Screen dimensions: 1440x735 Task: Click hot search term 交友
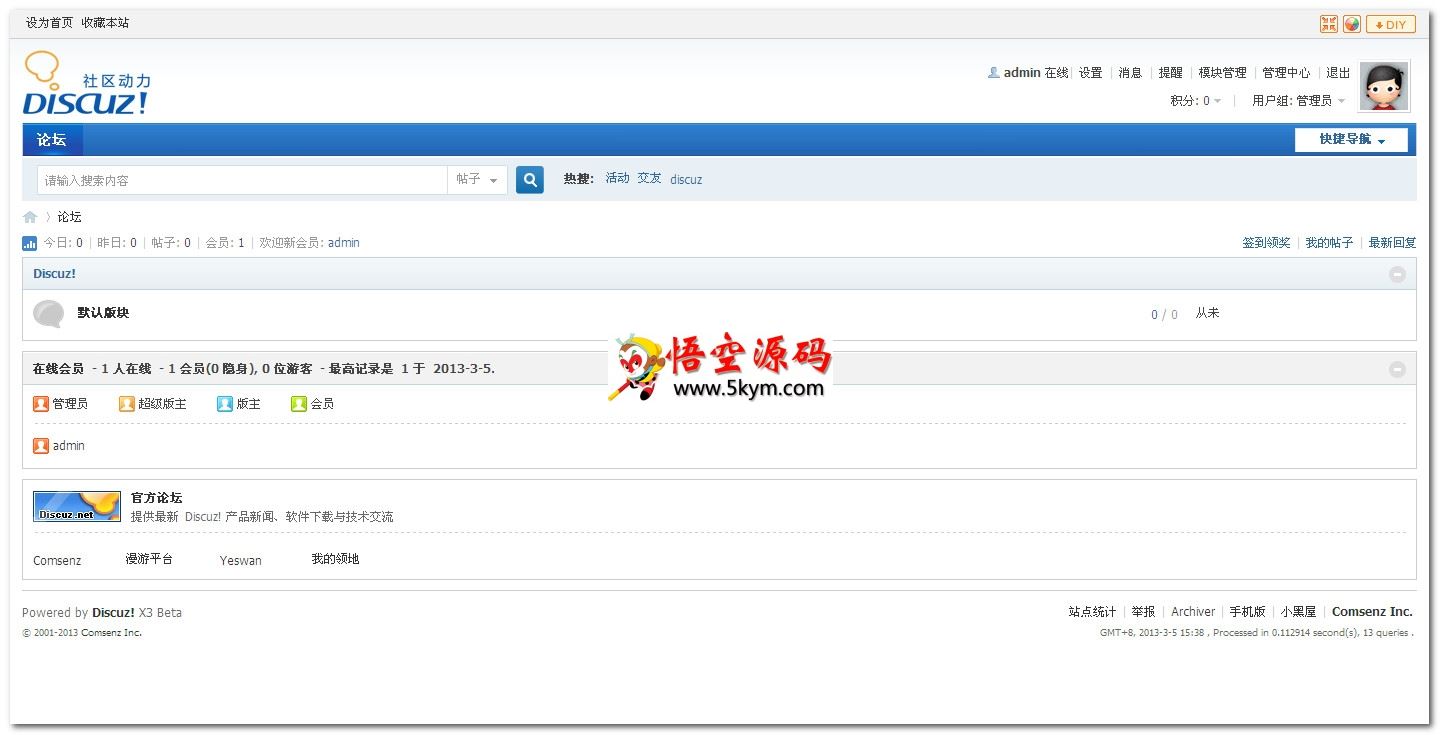tap(650, 178)
